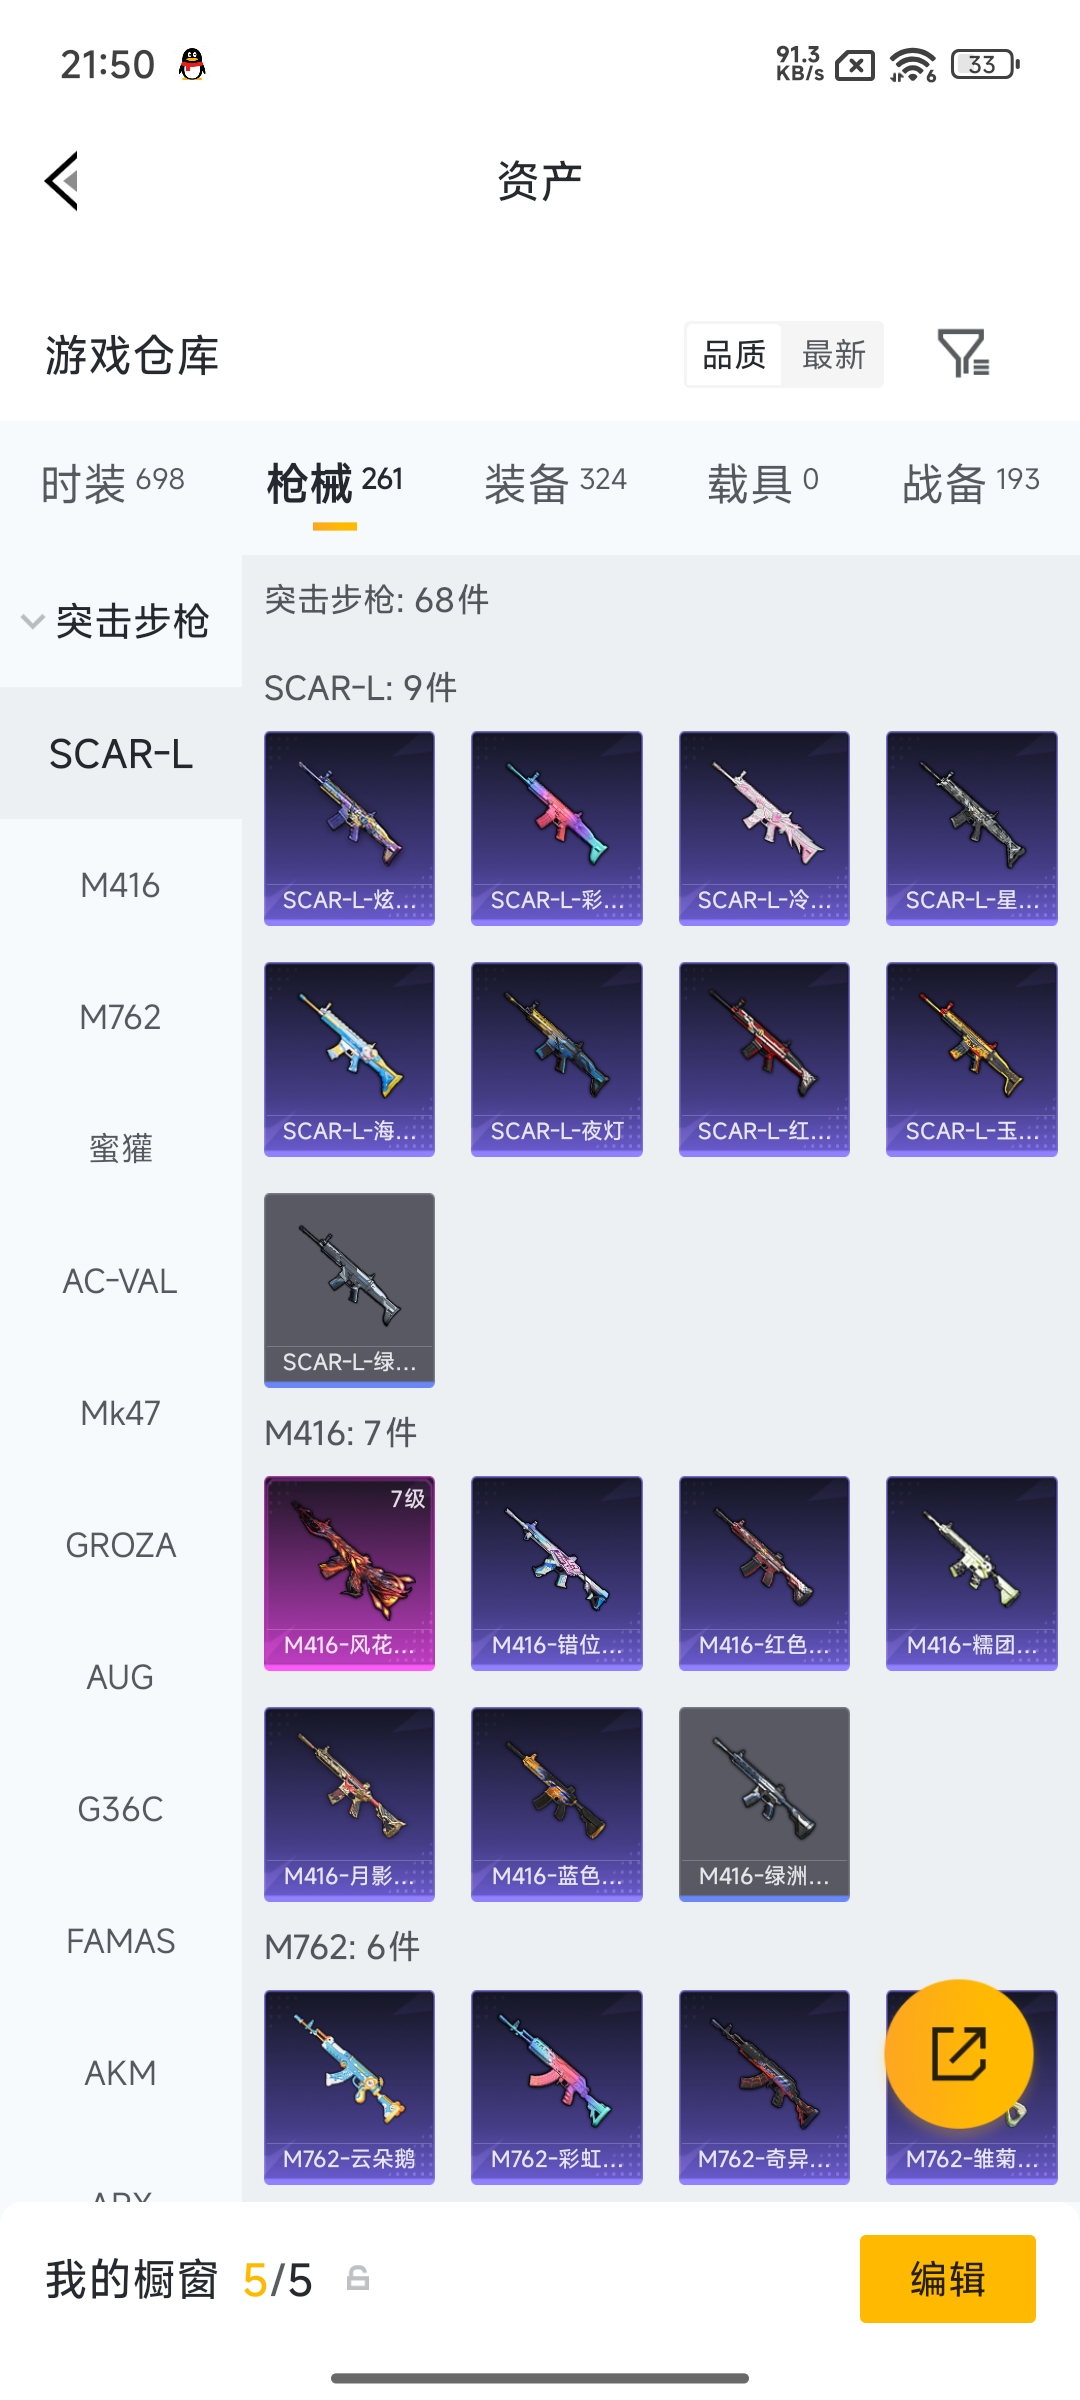Open the 战备 193 tab
Screen dimensions: 1080x2400
(x=971, y=483)
